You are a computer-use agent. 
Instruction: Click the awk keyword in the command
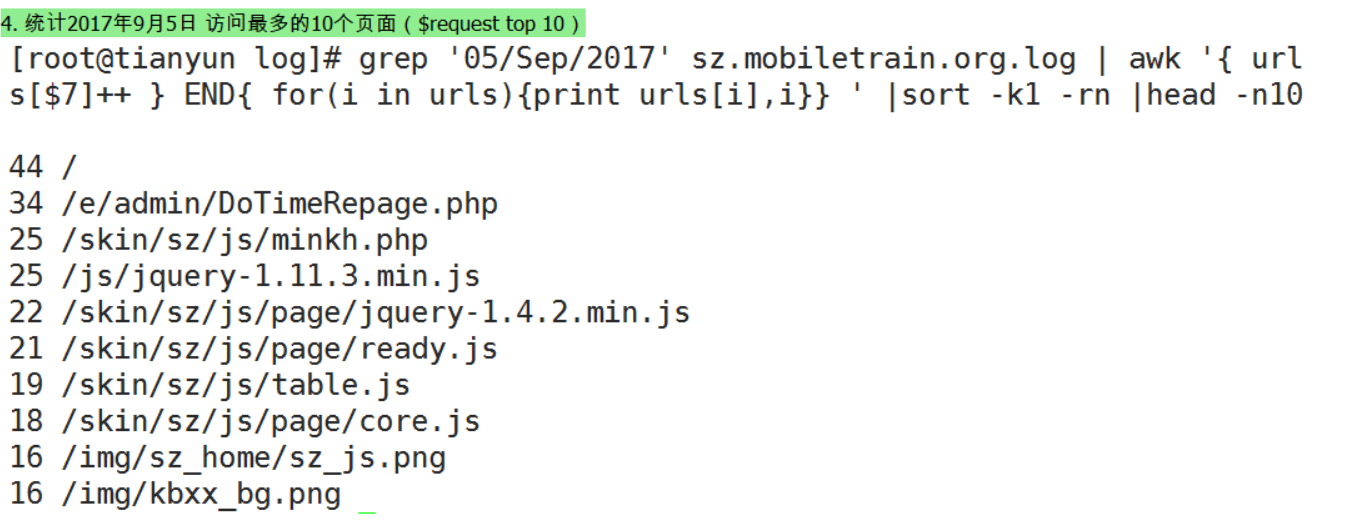coord(1154,59)
